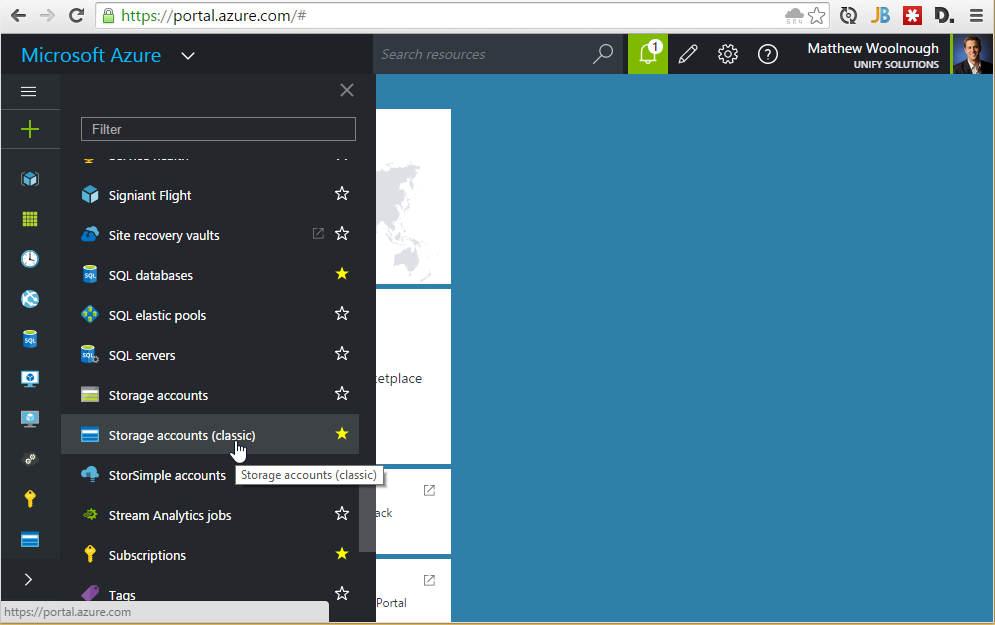Click the pencil edit dashboard icon
This screenshot has width=995, height=625.
coord(688,54)
